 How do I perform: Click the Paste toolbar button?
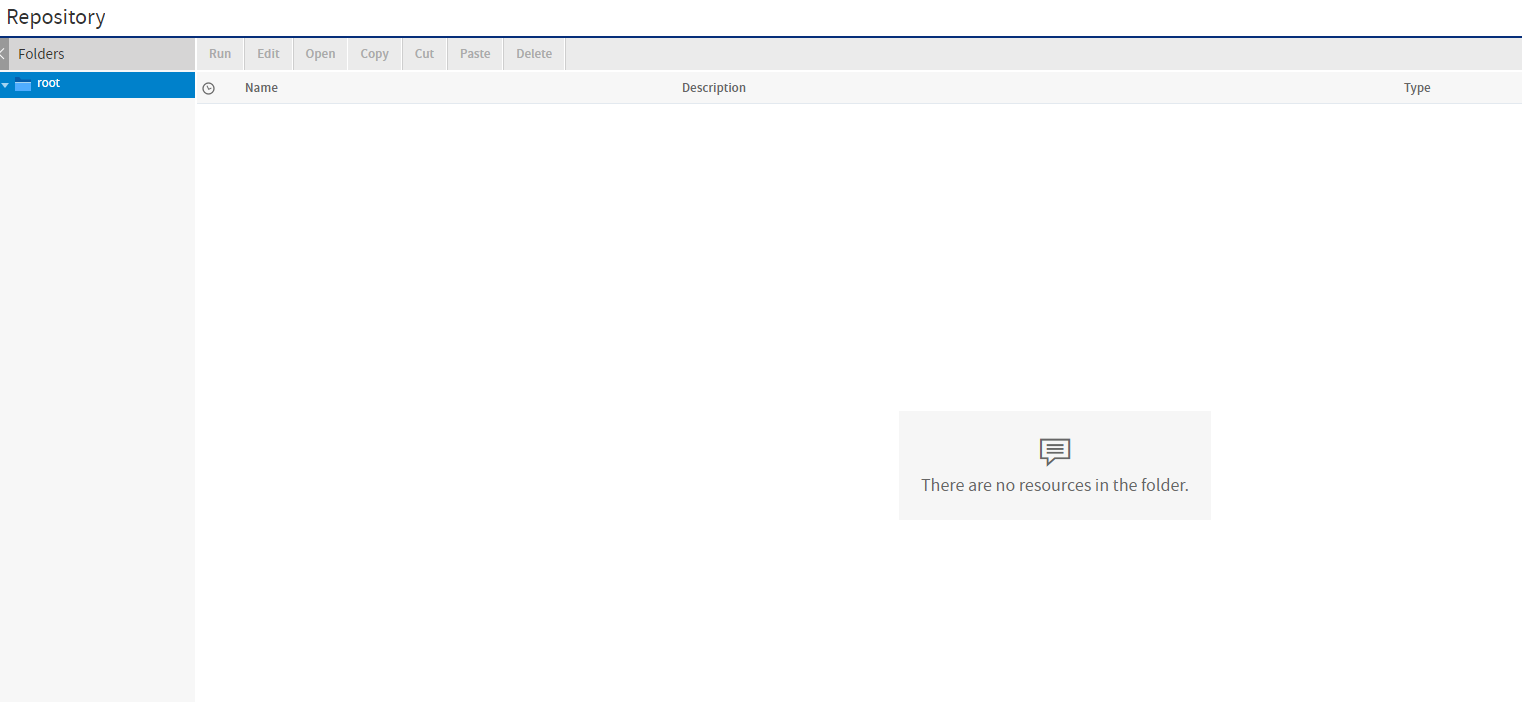point(475,54)
